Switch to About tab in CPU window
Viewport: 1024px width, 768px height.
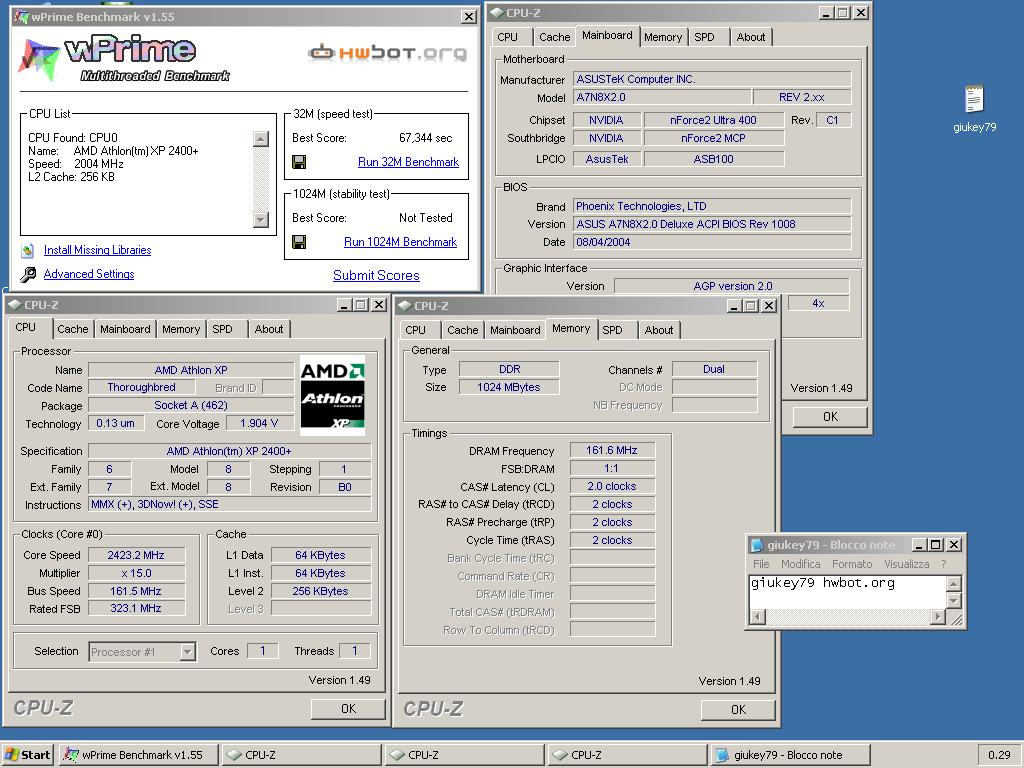coord(269,329)
